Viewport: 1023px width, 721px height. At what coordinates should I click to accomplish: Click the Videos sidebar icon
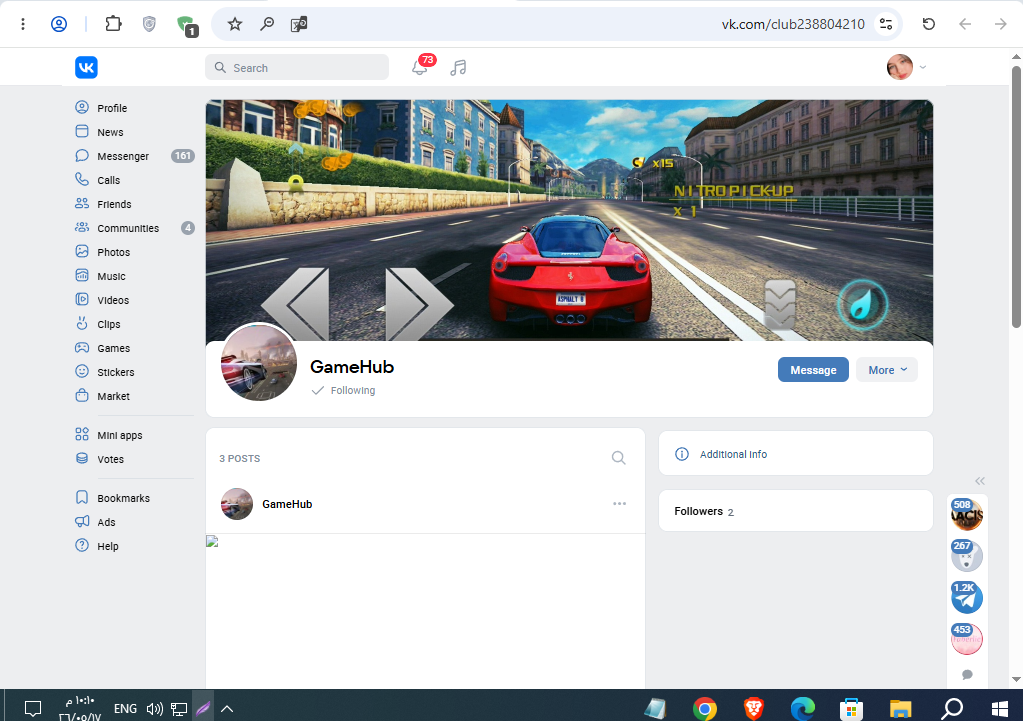pyautogui.click(x=82, y=299)
